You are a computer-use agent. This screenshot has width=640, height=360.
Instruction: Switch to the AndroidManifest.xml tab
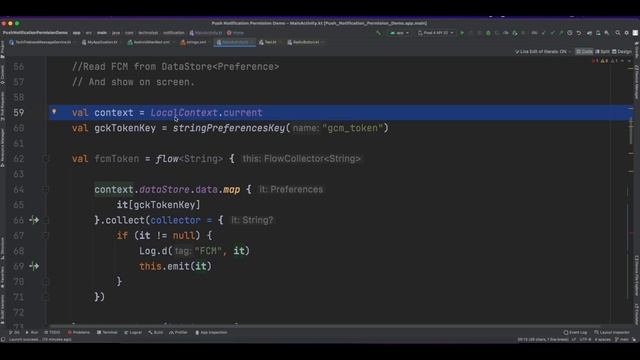[x=149, y=42]
